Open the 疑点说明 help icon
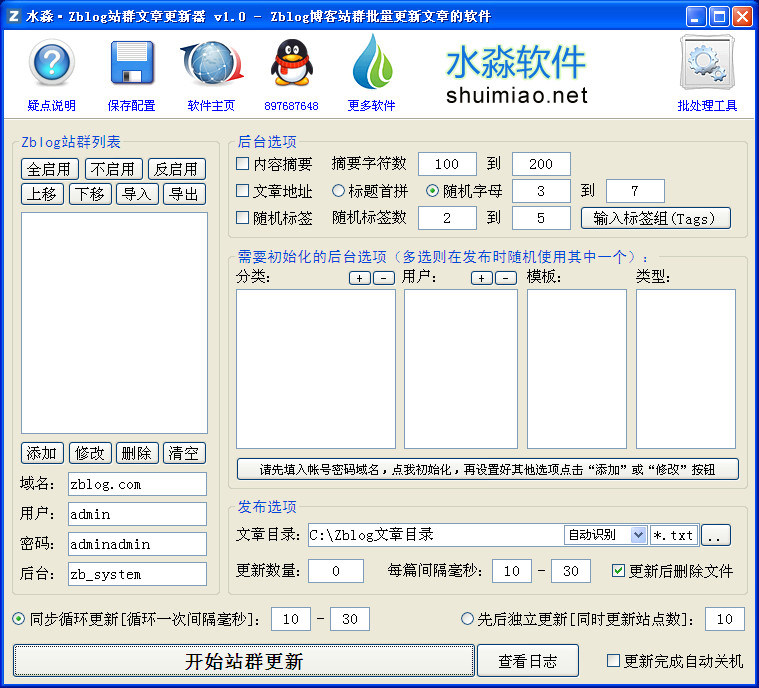Screen dimensions: 759x688 [51, 62]
